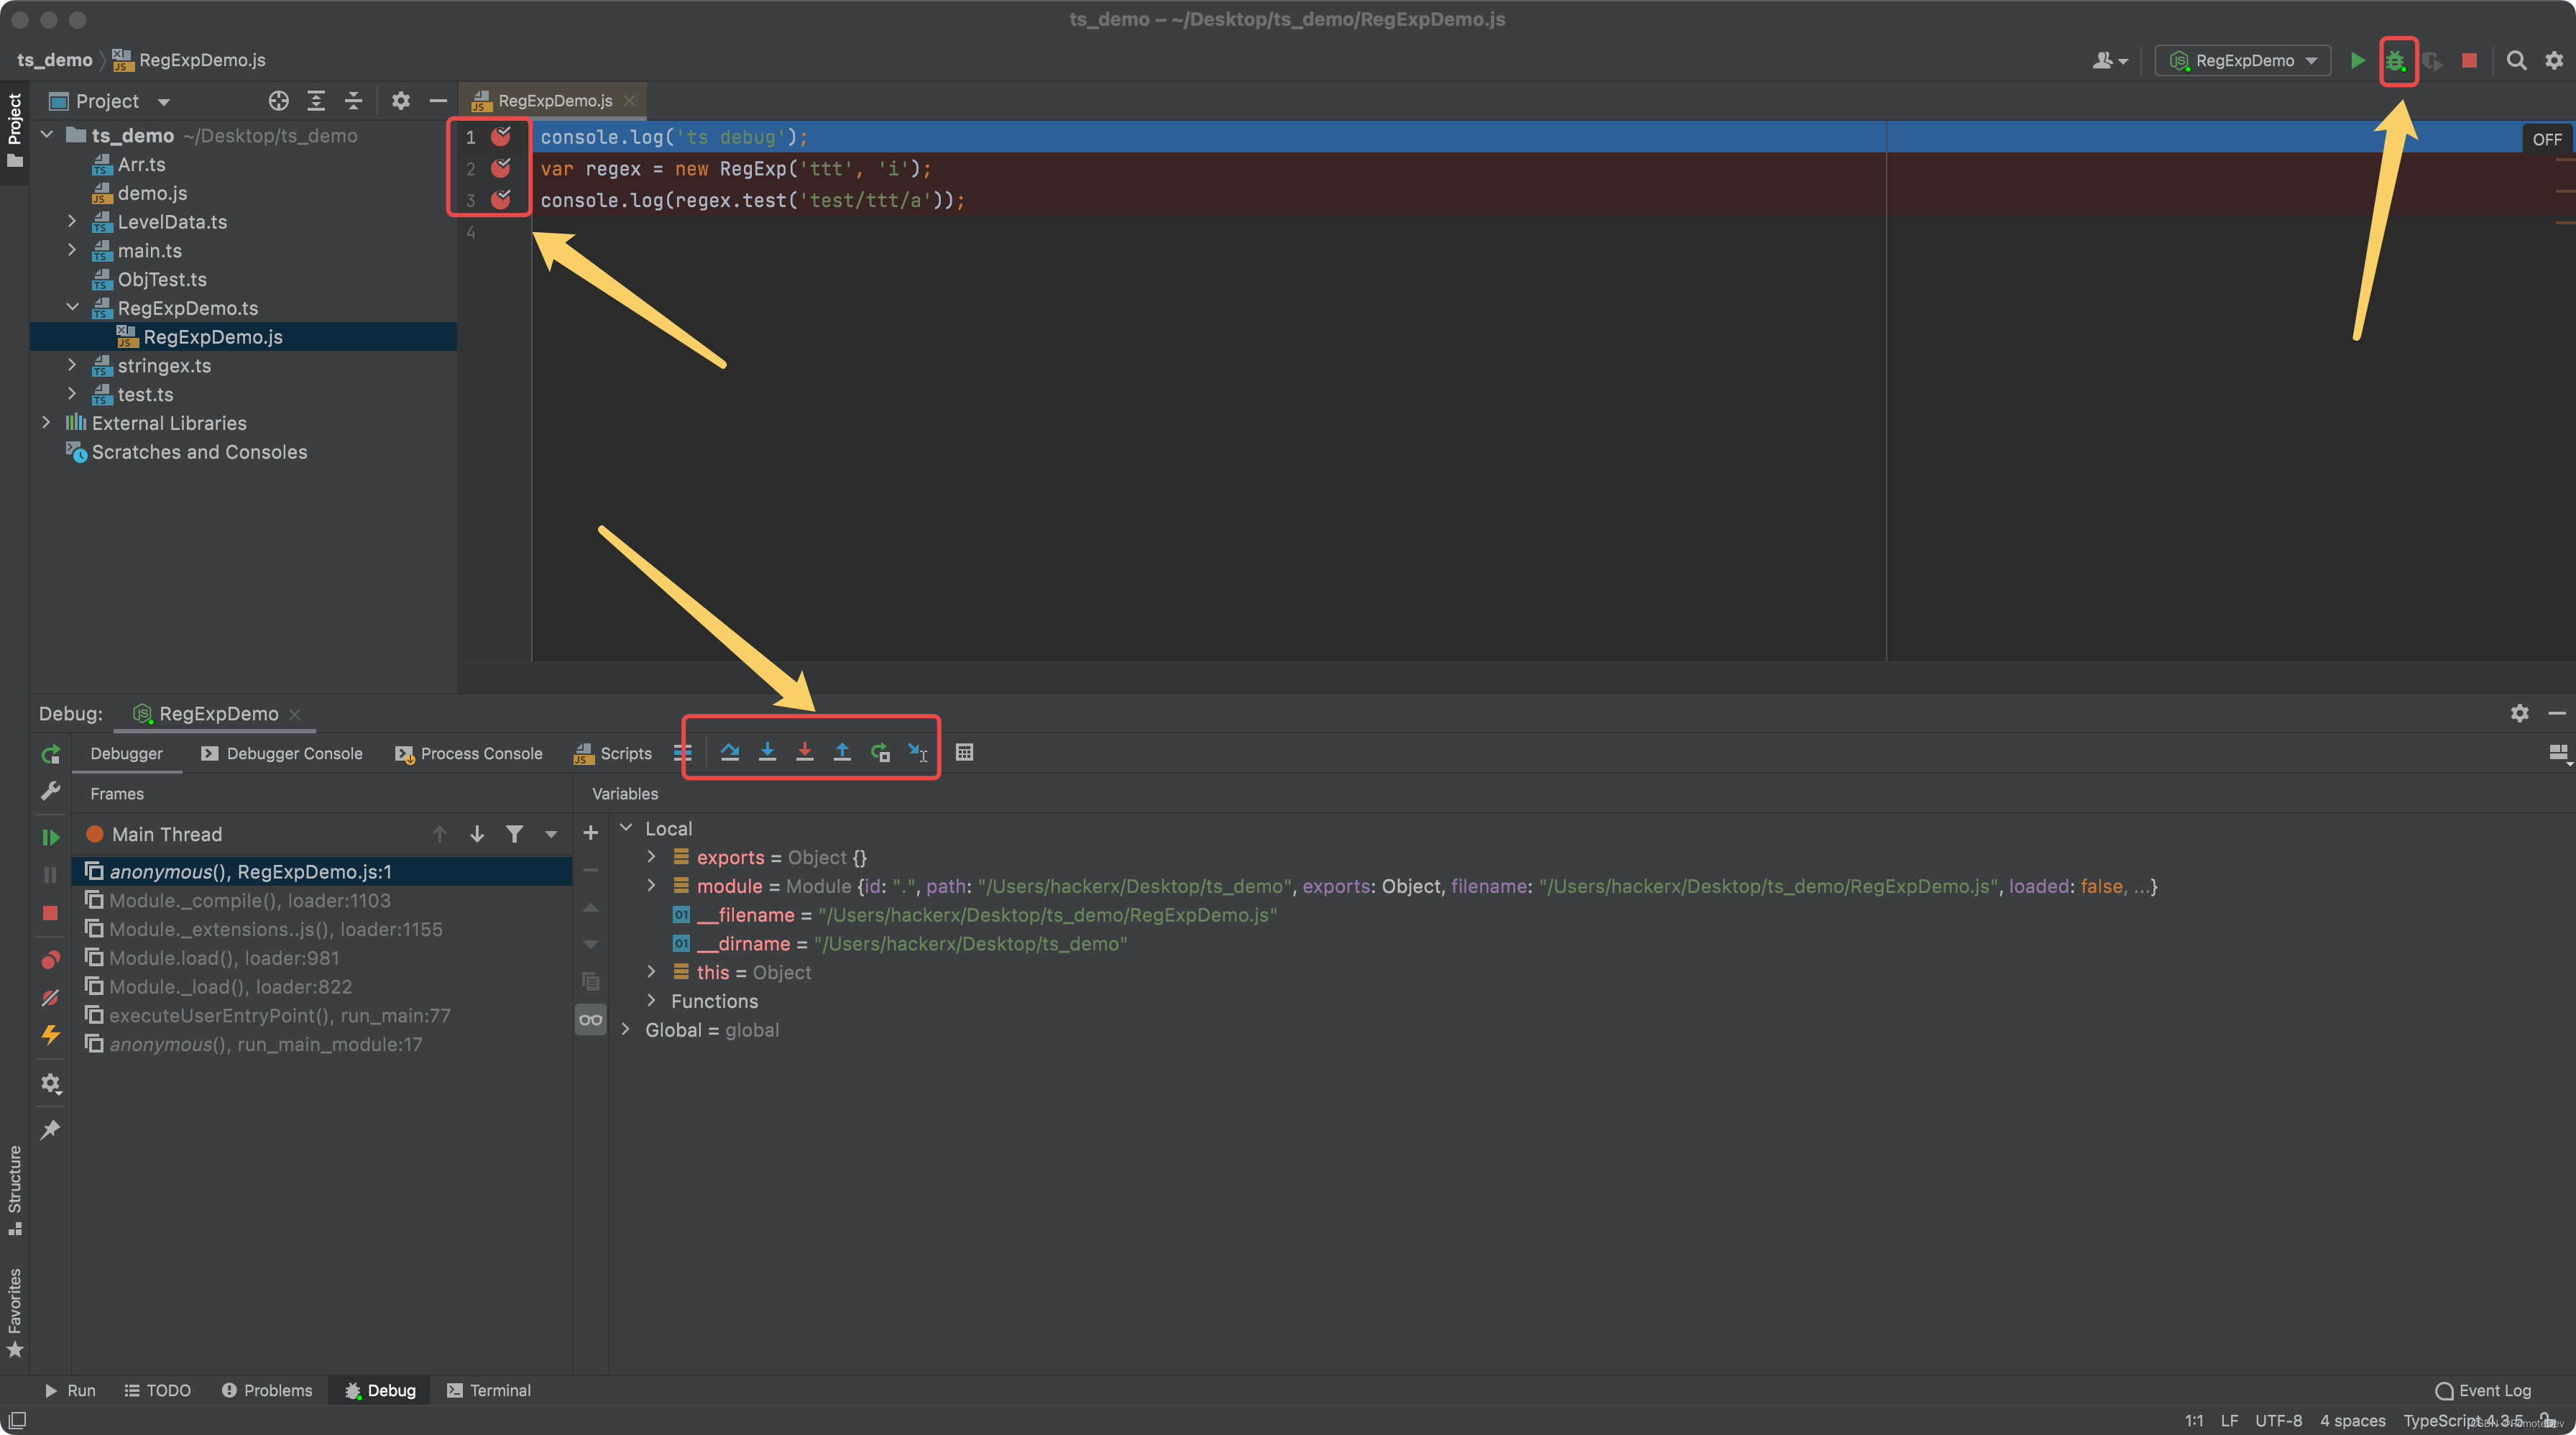The image size is (2576, 1435).
Task: Click Resume Program in debug sidebar
Action: click(50, 837)
